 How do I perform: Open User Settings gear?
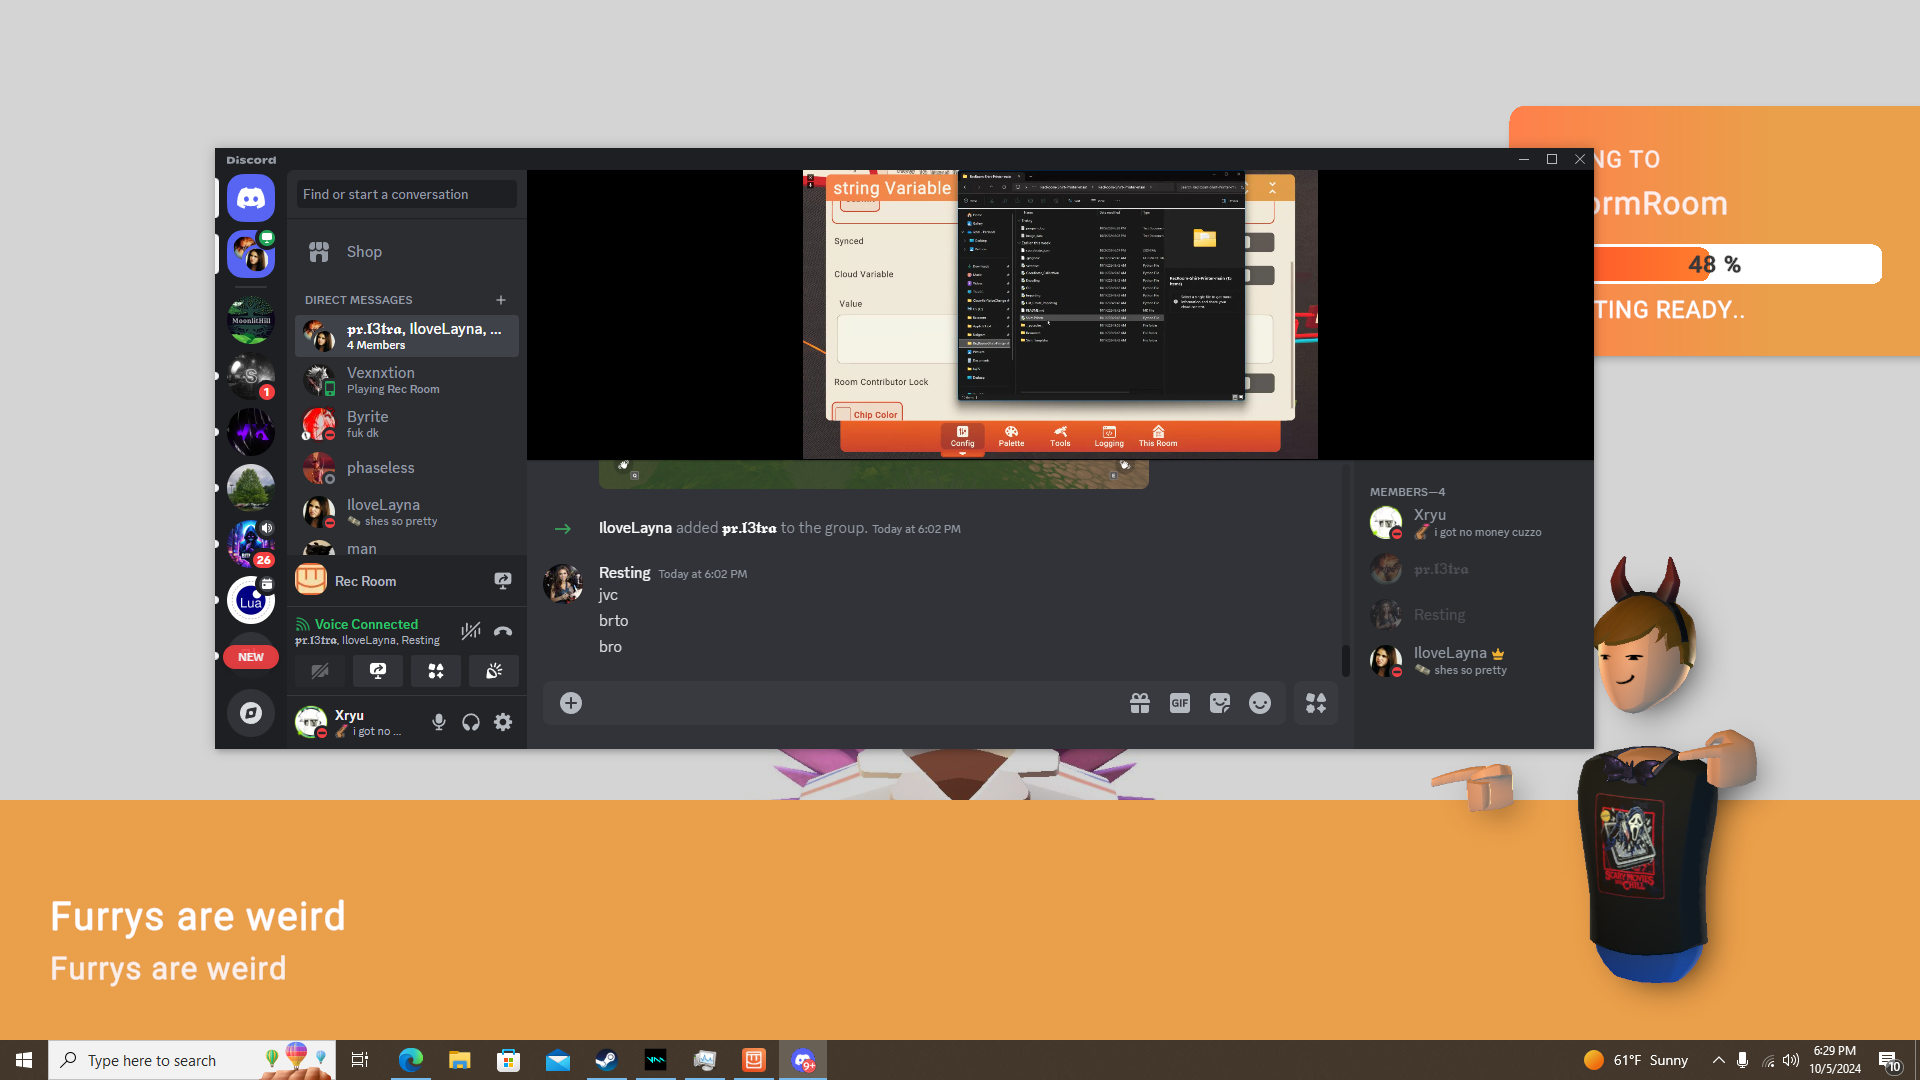503,722
